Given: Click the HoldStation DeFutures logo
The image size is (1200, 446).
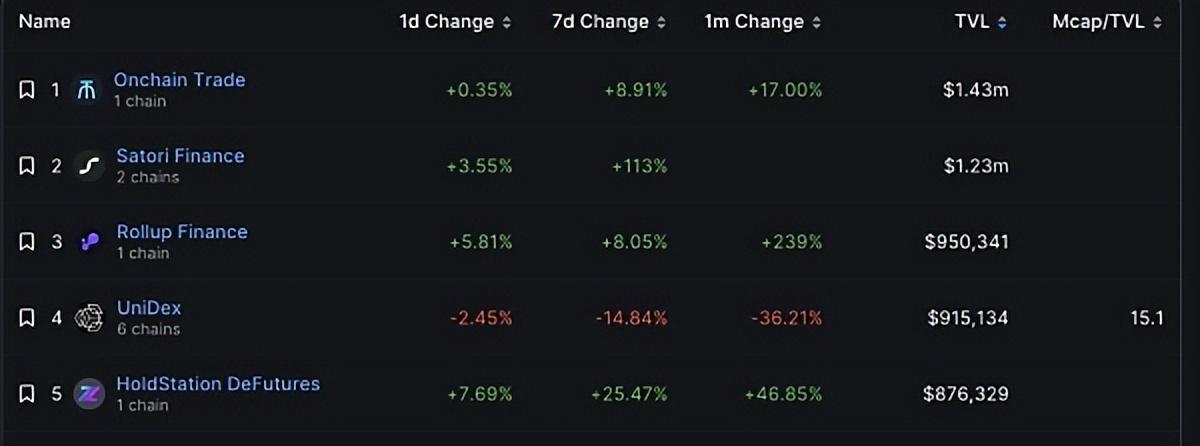Looking at the screenshot, I should pos(90,394).
